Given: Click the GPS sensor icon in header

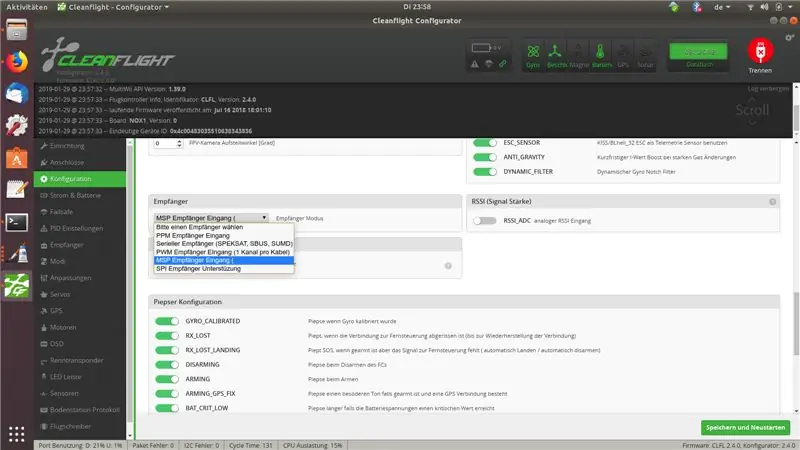Looking at the screenshot, I should (623, 55).
